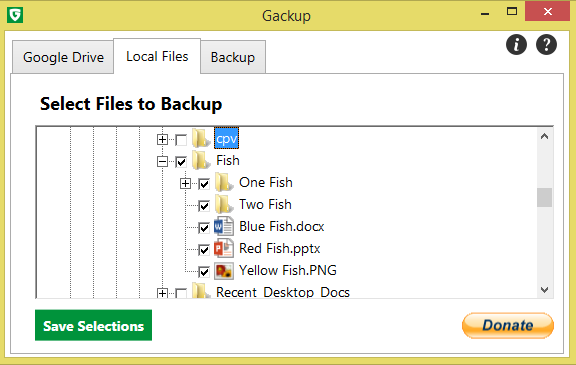The width and height of the screenshot is (576, 365).
Task: Click the Donate button
Action: [x=508, y=325]
